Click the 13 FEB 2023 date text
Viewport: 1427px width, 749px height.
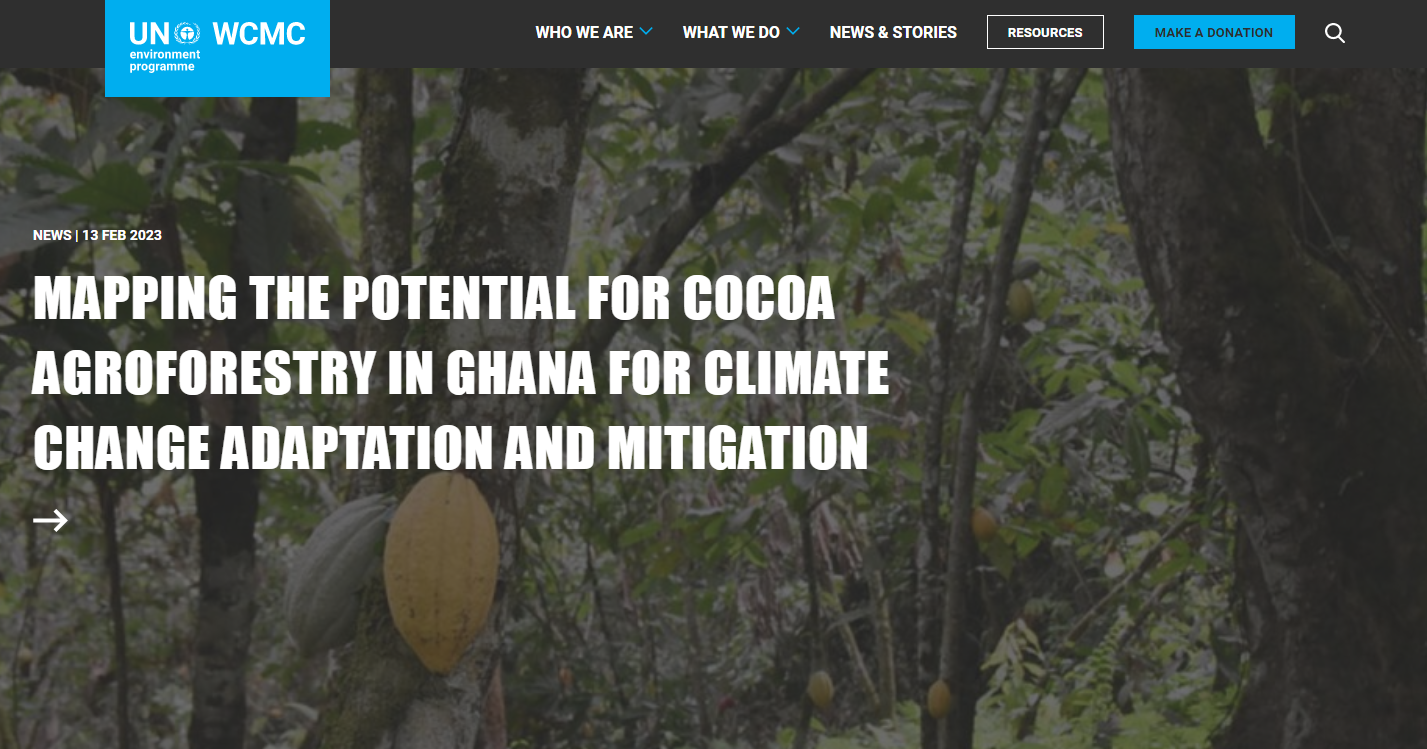click(121, 235)
